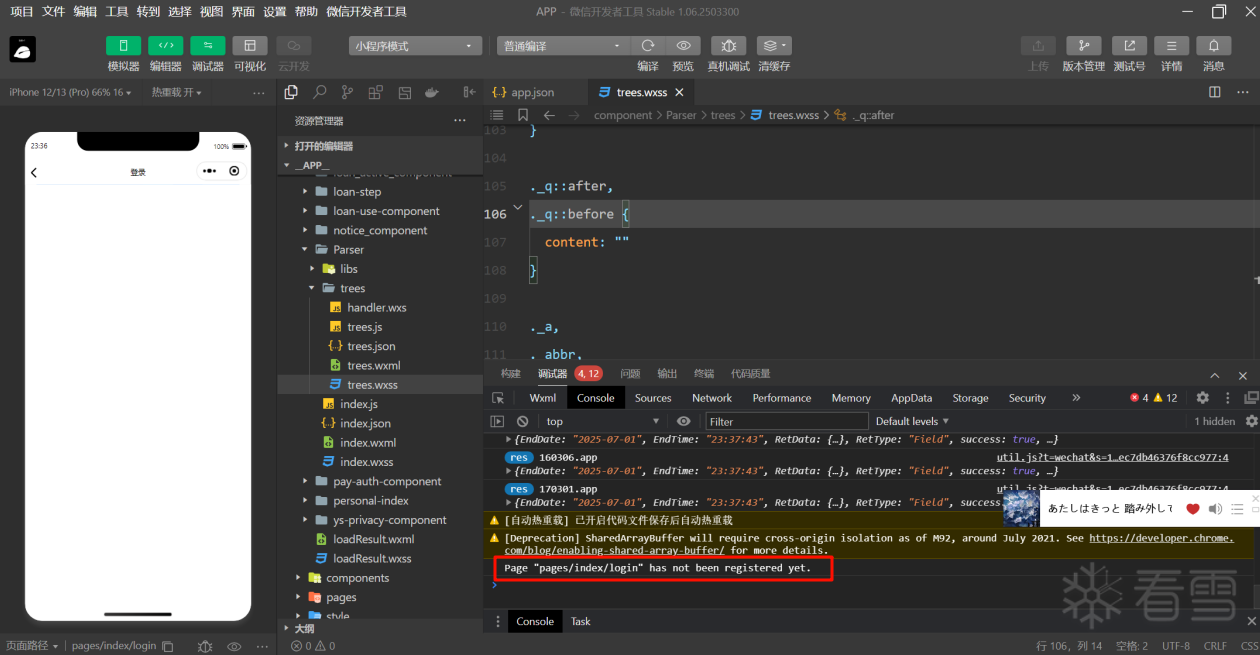The width and height of the screenshot is (1260, 655).
Task: Open the messages bell icon
Action: tap(1213, 46)
